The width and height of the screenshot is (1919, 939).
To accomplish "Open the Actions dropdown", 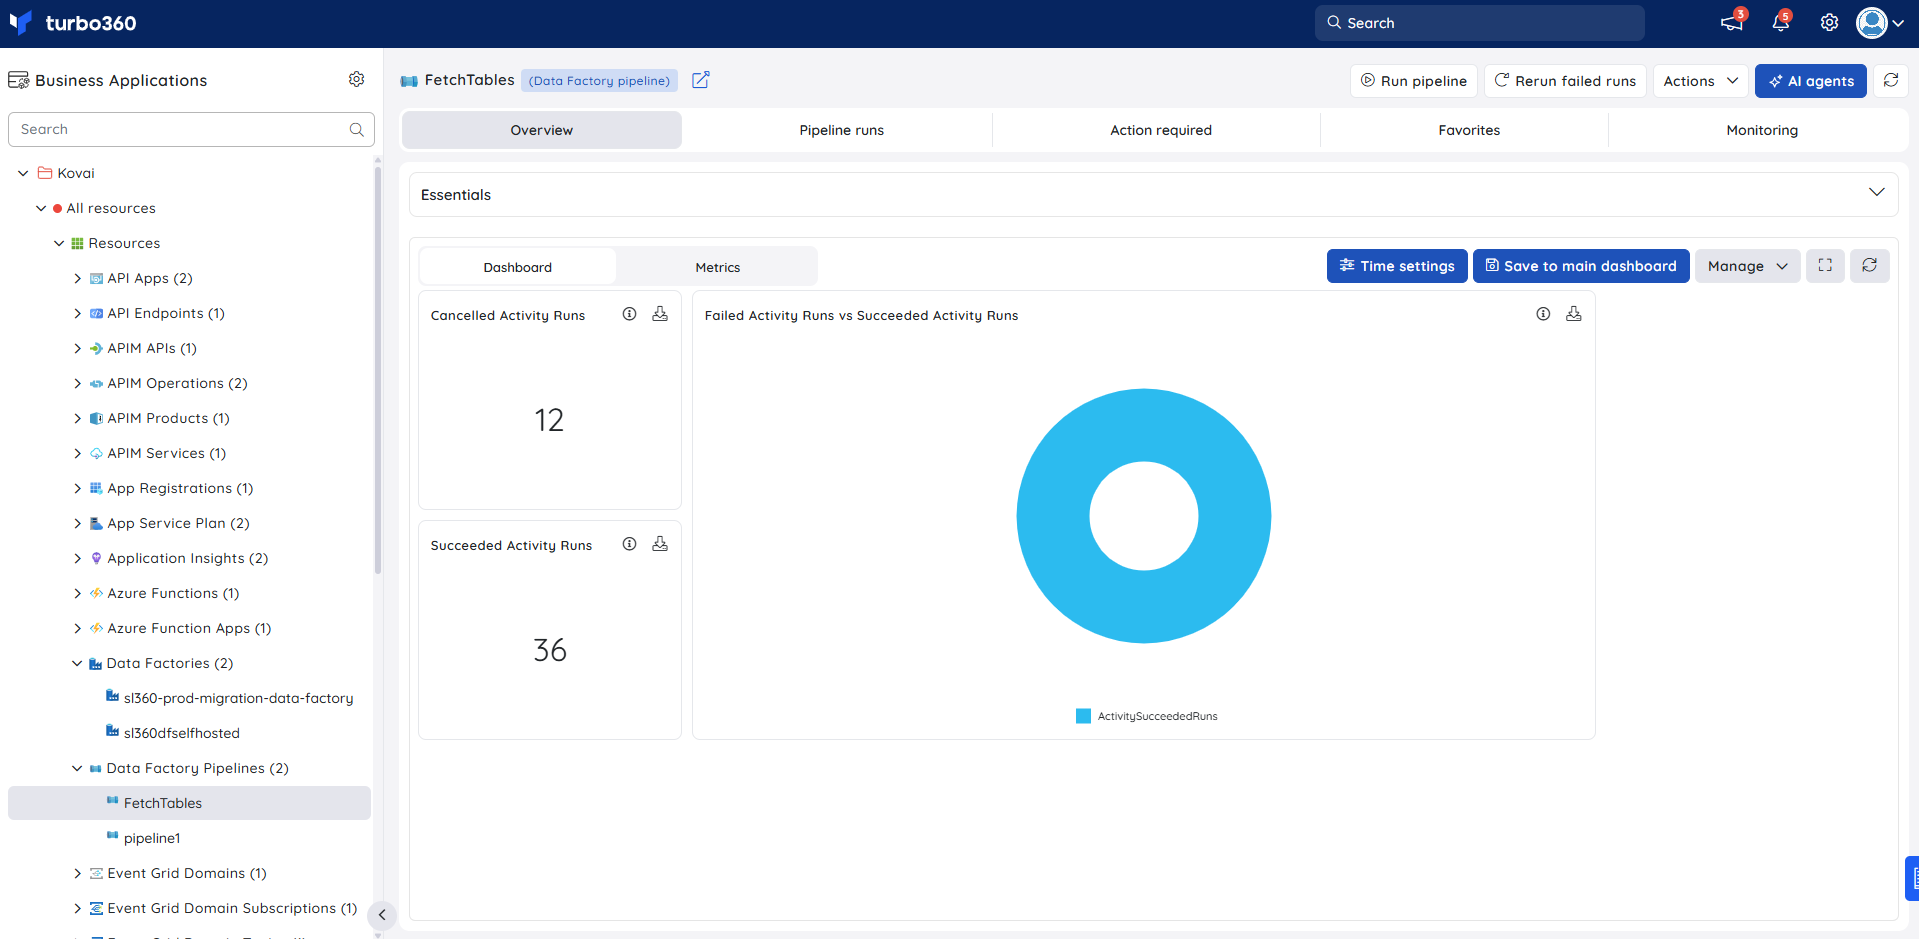I will [1701, 81].
